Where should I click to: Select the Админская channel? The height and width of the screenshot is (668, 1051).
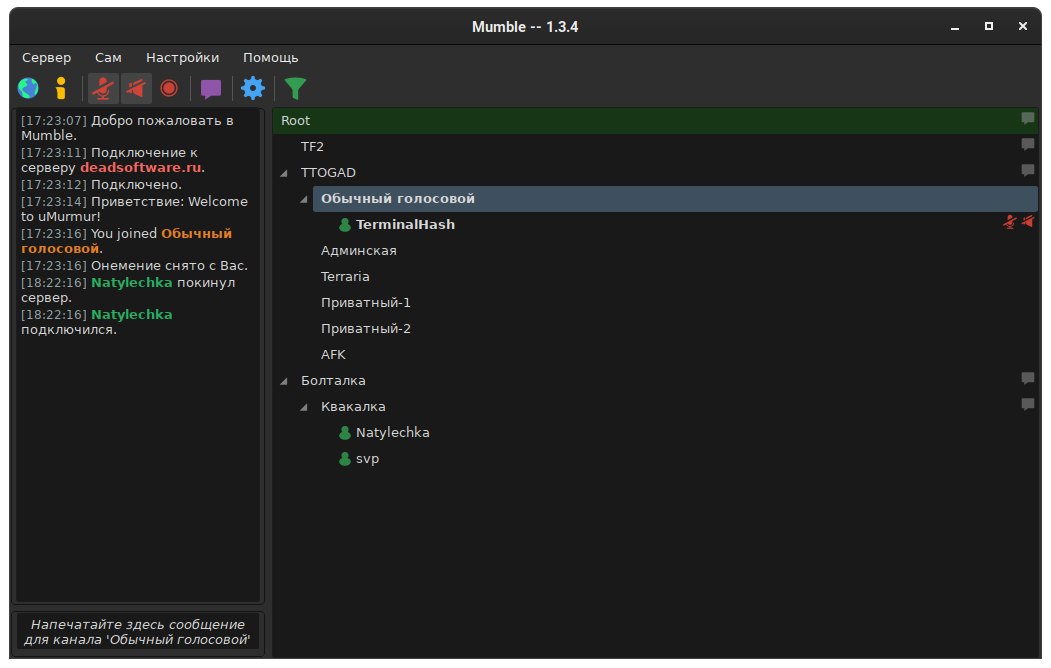tap(359, 251)
